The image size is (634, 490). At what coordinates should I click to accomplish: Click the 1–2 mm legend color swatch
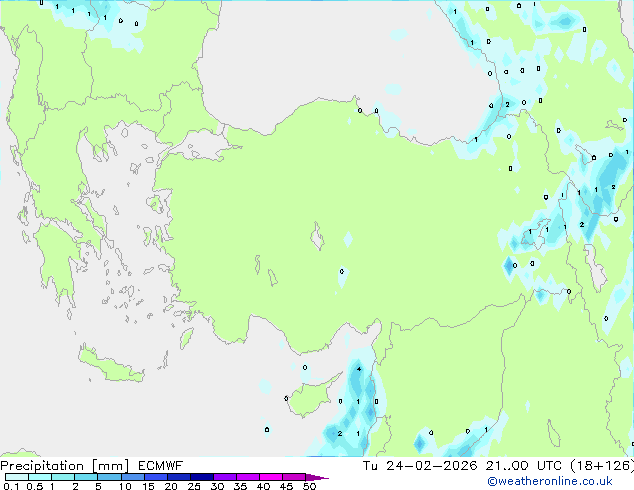pyautogui.click(x=63, y=477)
